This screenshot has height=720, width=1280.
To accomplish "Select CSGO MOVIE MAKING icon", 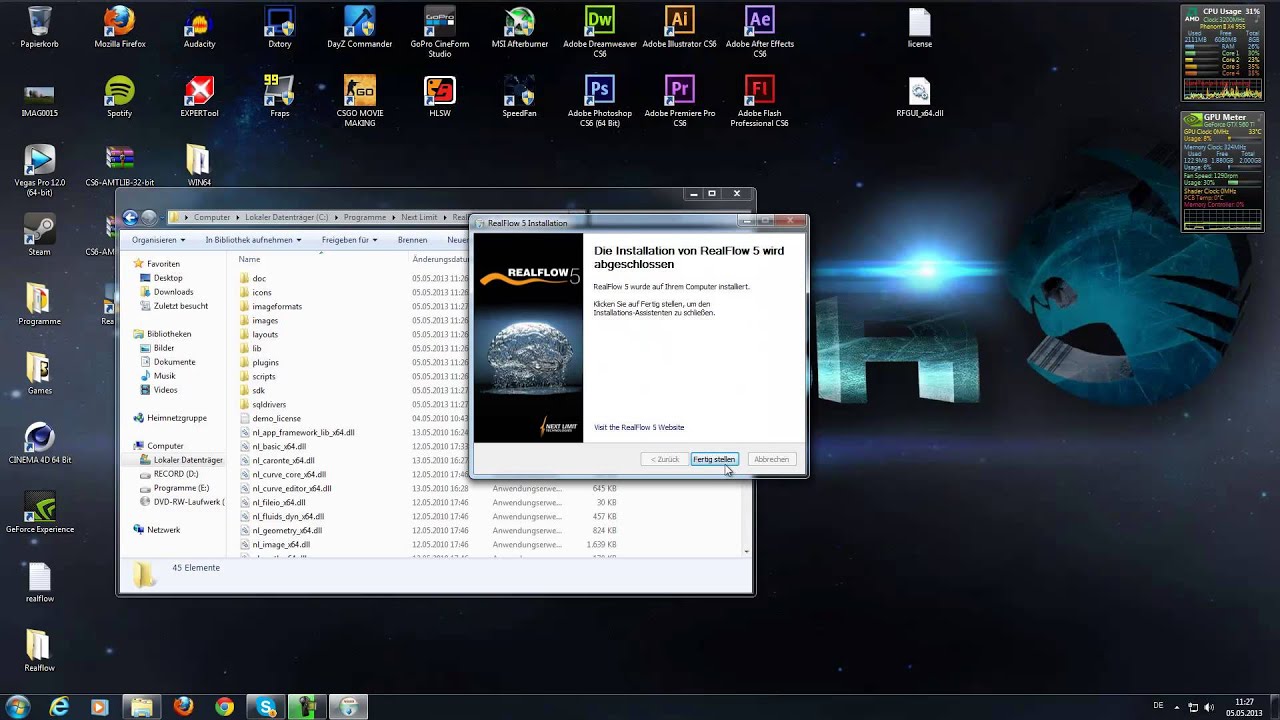I will [360, 101].
